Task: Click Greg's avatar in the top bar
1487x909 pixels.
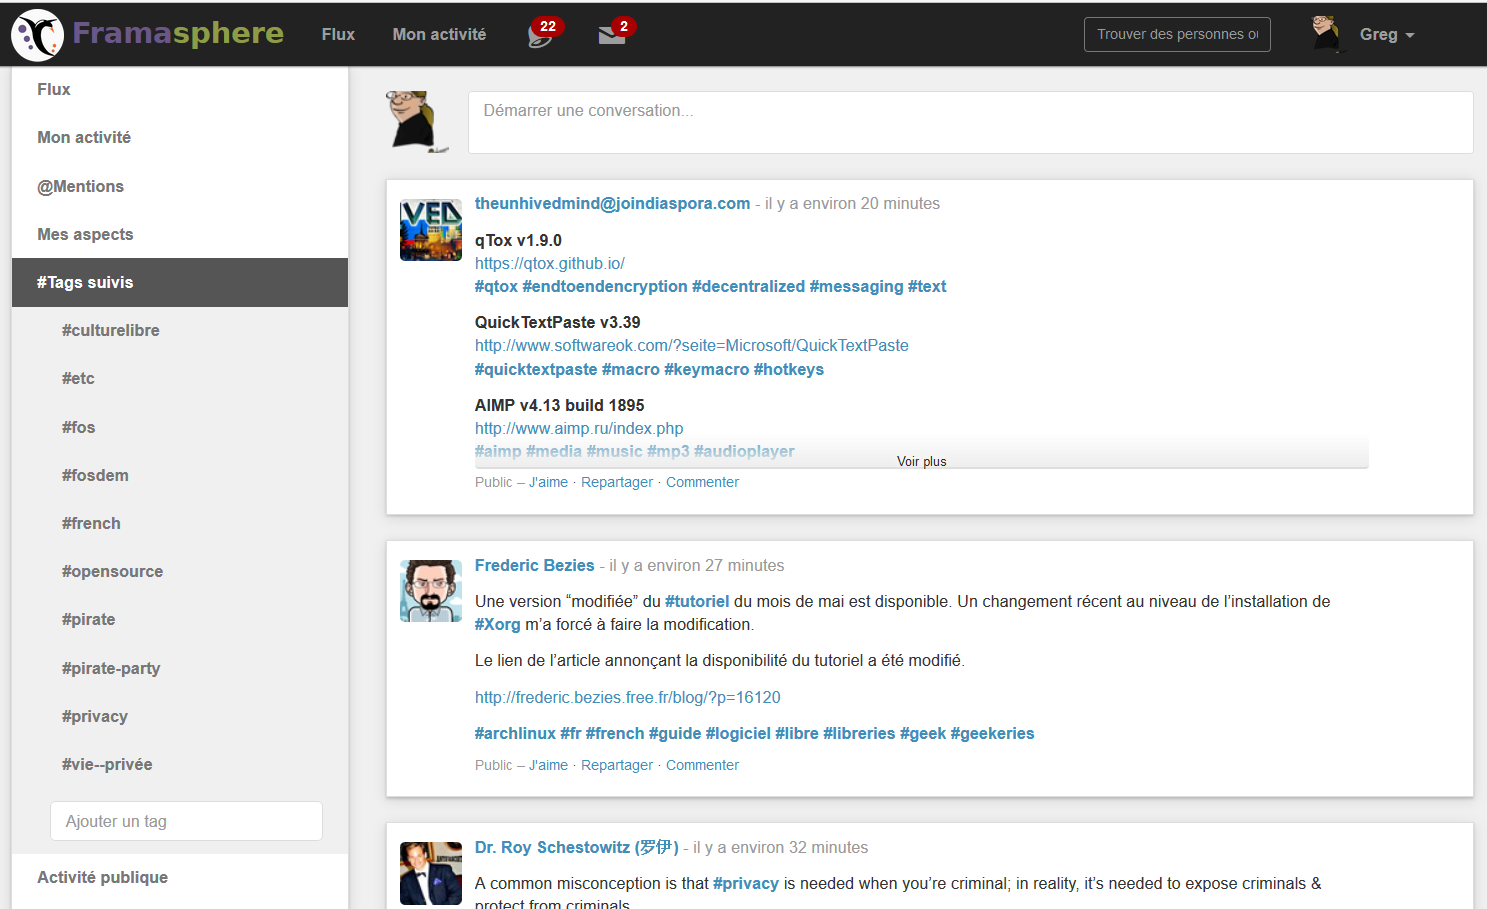Action: (1326, 34)
